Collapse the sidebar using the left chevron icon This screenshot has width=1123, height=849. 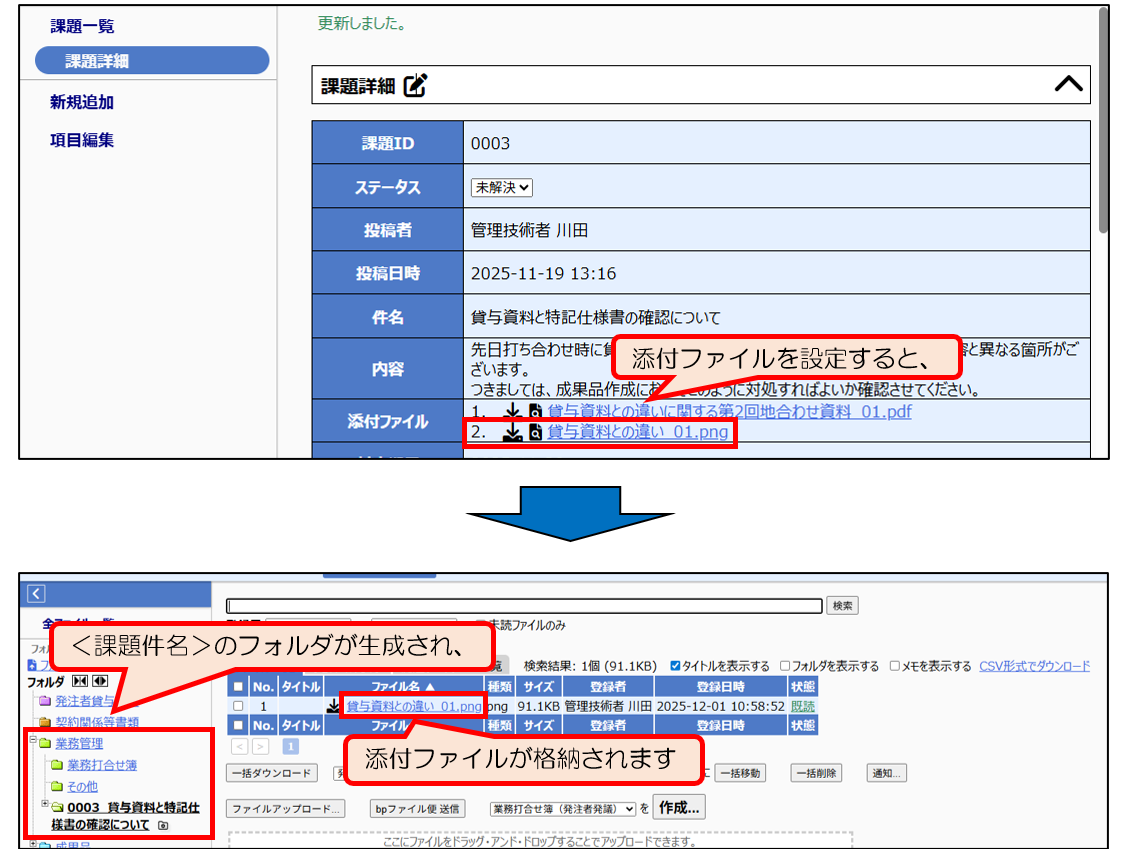pyautogui.click(x=36, y=594)
